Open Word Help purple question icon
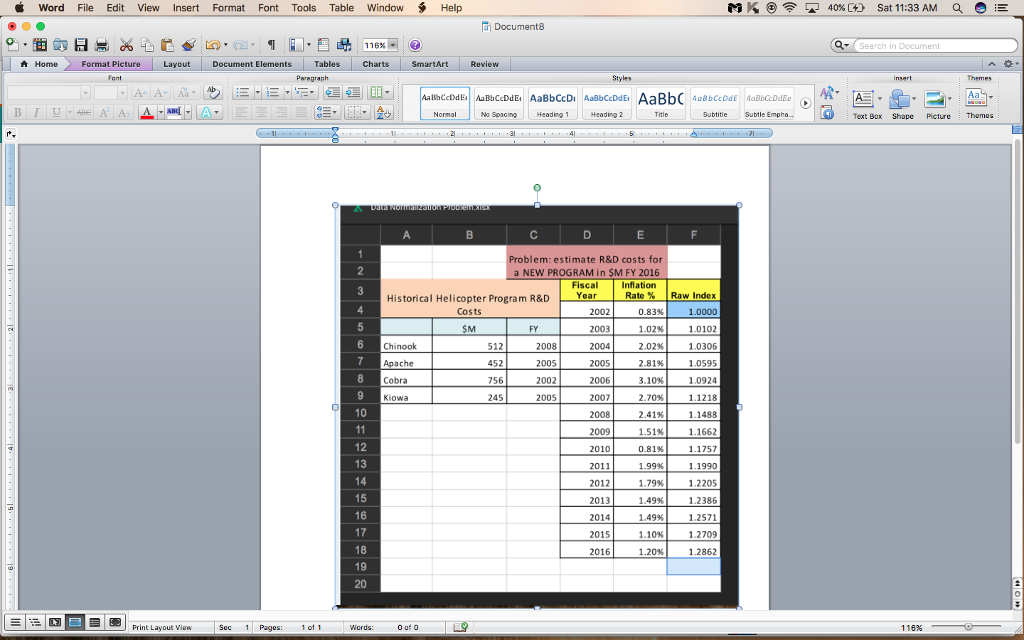 (x=415, y=45)
